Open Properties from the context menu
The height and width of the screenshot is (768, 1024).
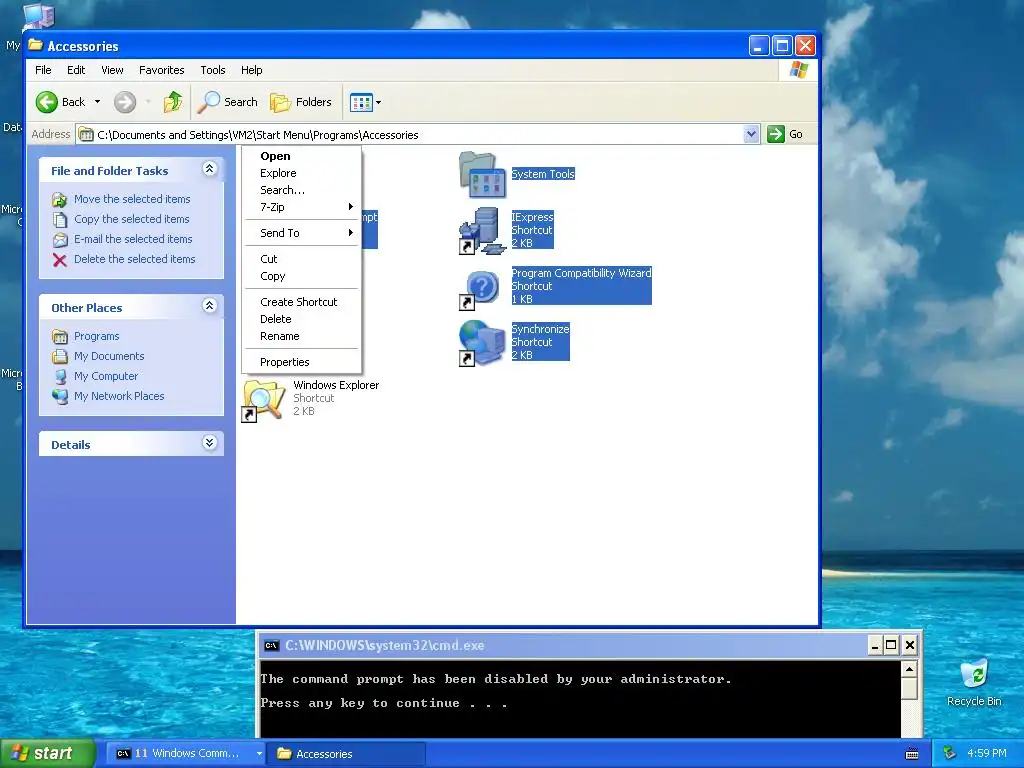tap(301, 362)
